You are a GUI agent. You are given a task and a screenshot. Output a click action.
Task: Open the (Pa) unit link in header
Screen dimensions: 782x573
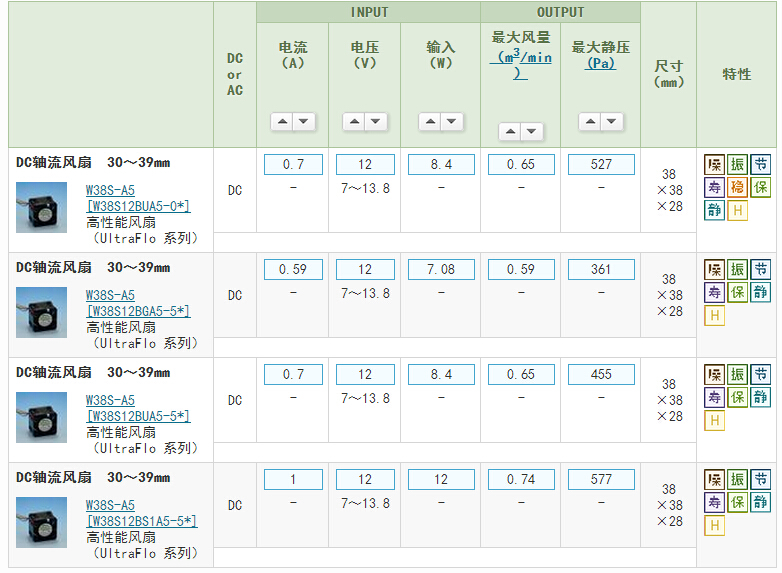[601, 63]
